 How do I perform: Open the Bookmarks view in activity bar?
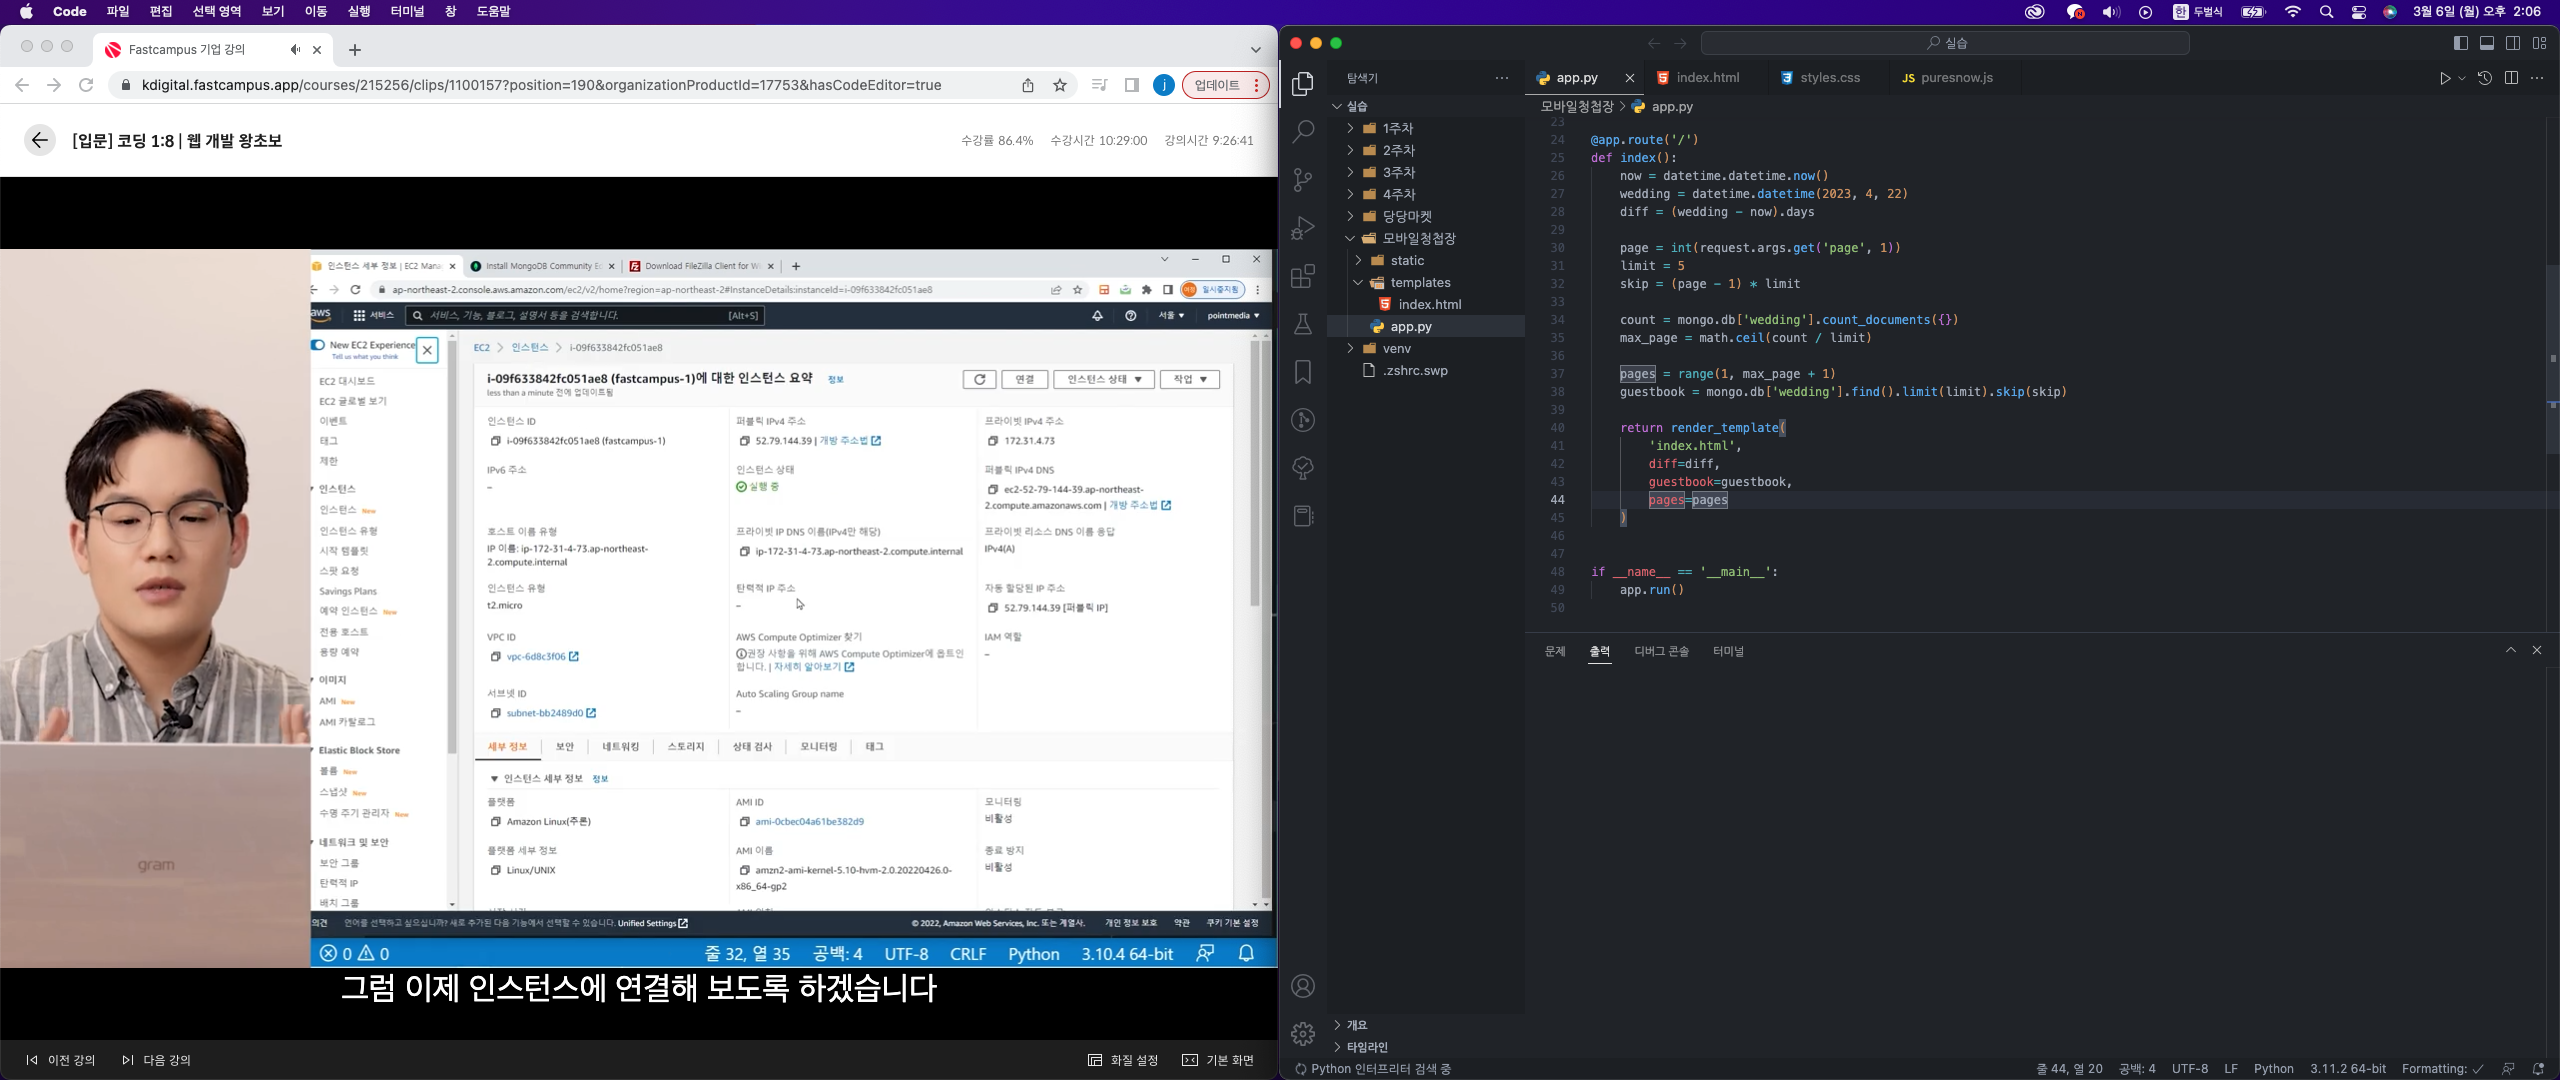click(x=1302, y=372)
